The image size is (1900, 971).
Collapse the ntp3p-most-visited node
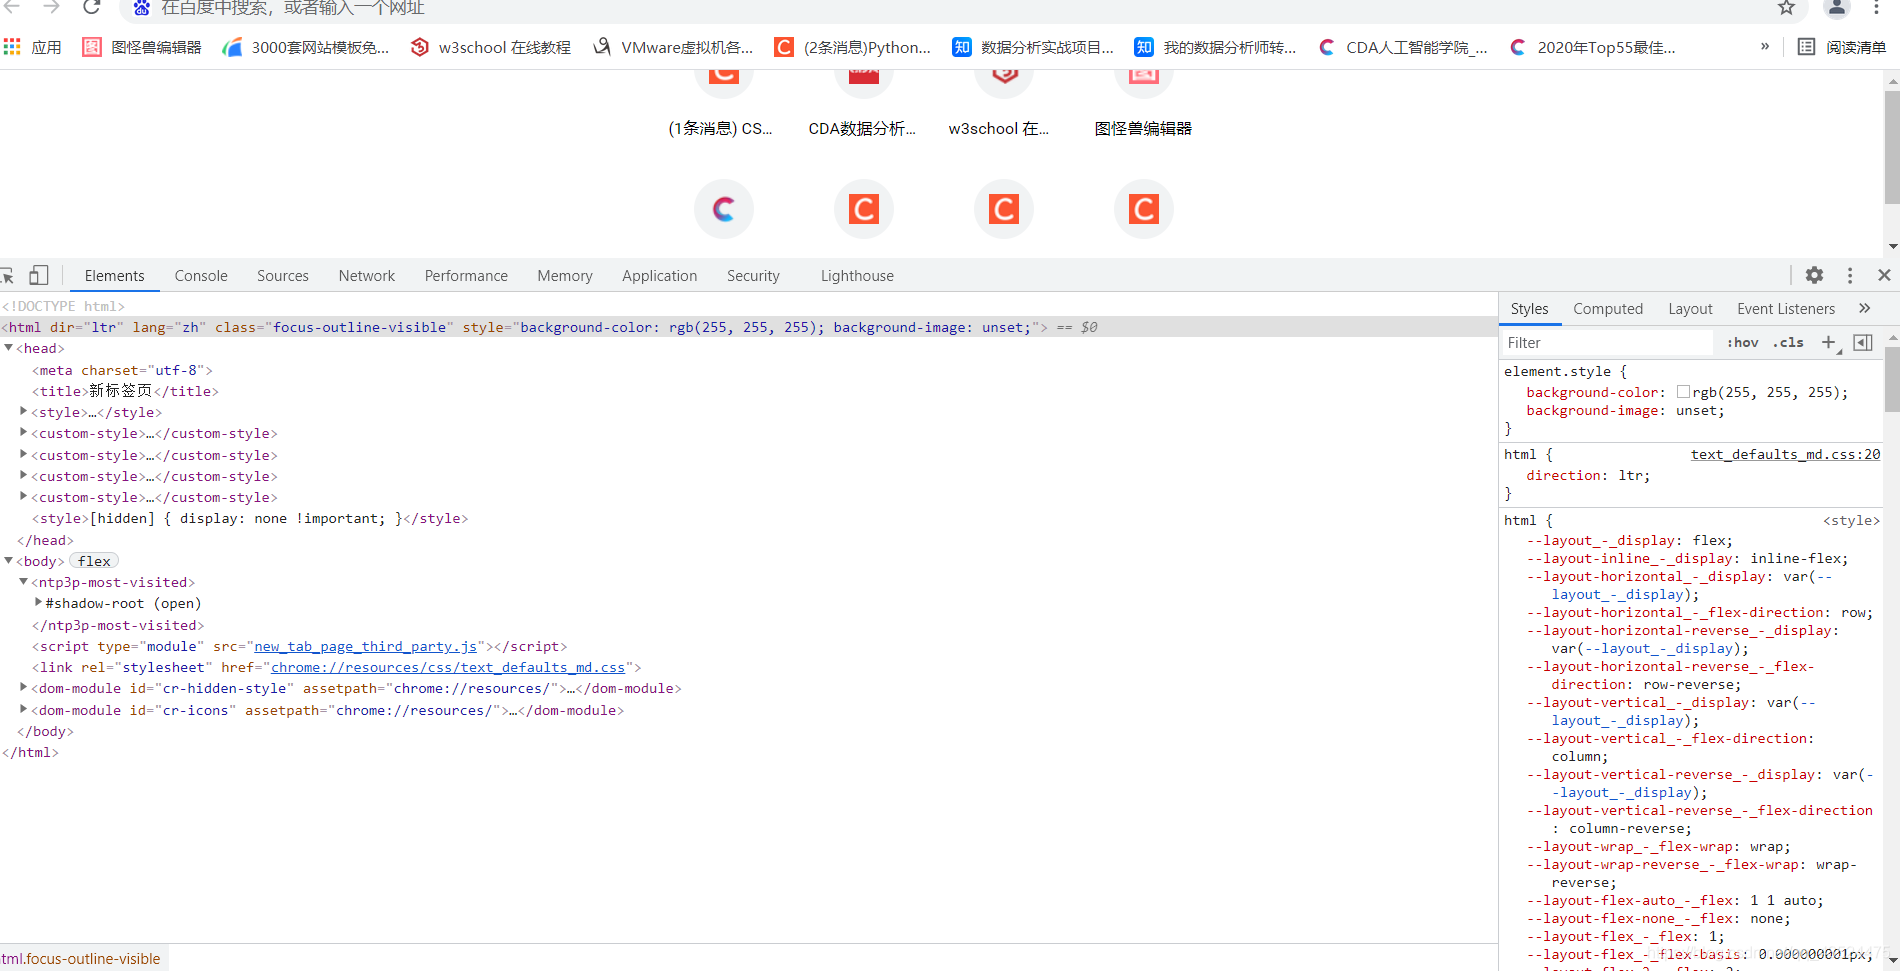pos(24,582)
